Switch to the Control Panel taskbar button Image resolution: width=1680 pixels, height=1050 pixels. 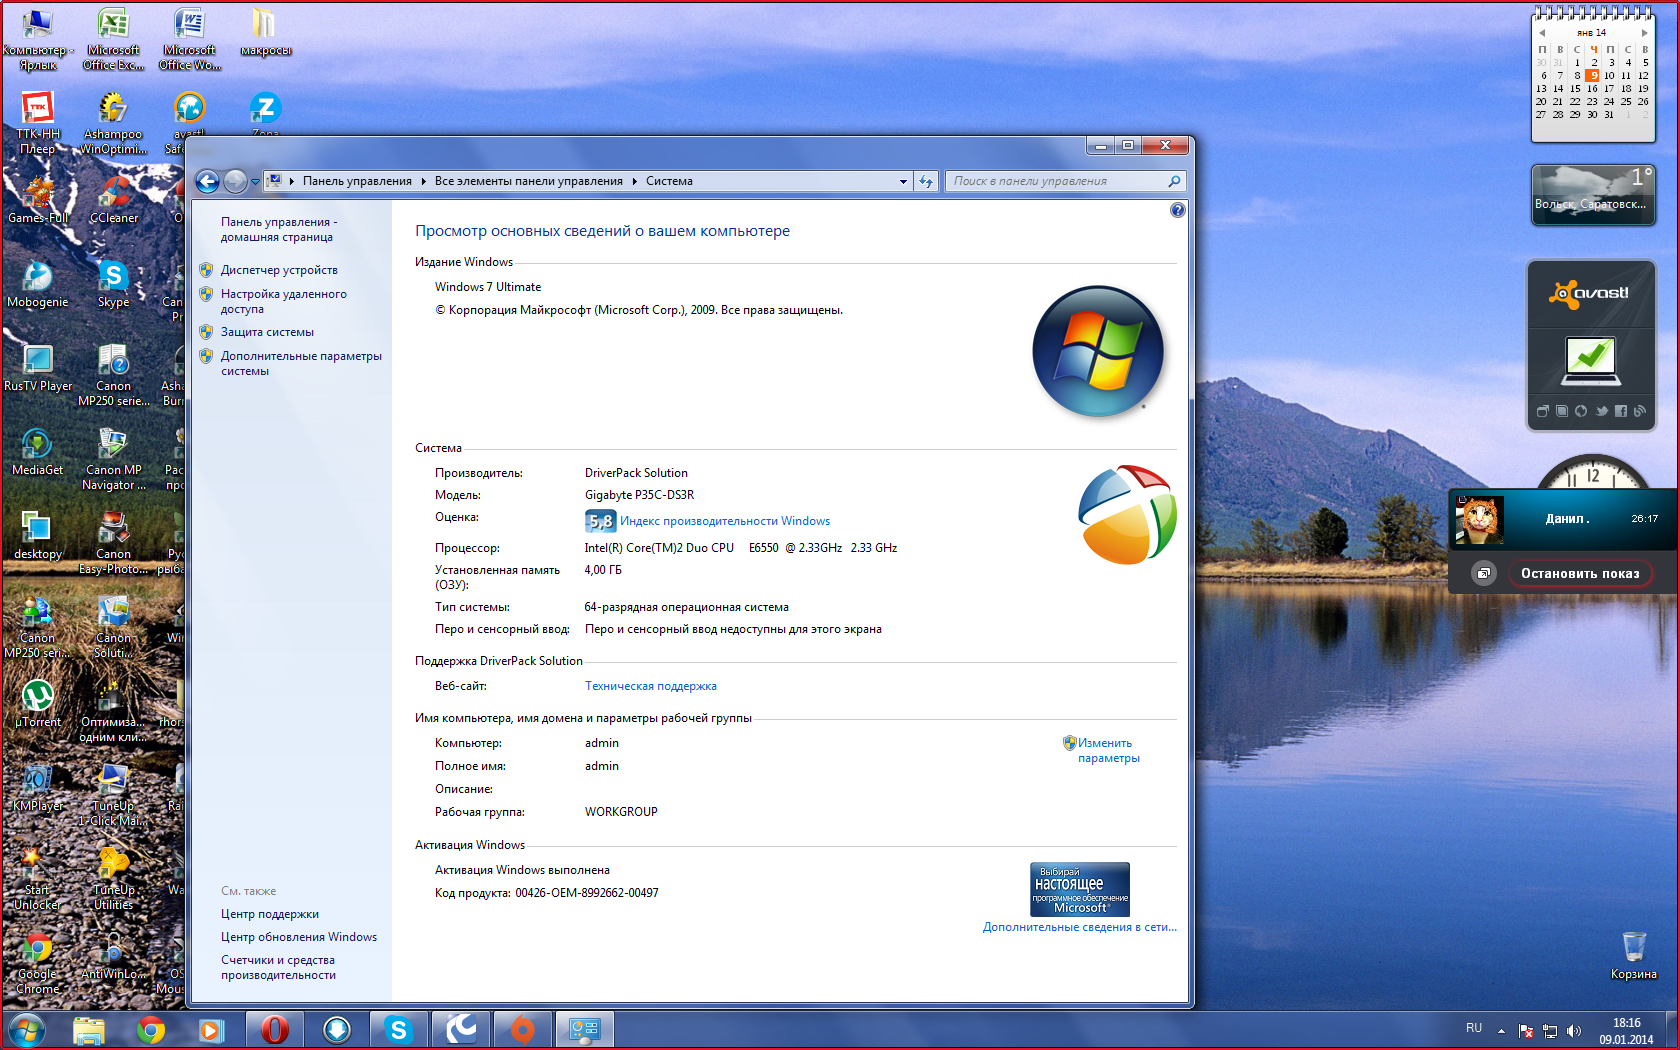click(x=585, y=1029)
